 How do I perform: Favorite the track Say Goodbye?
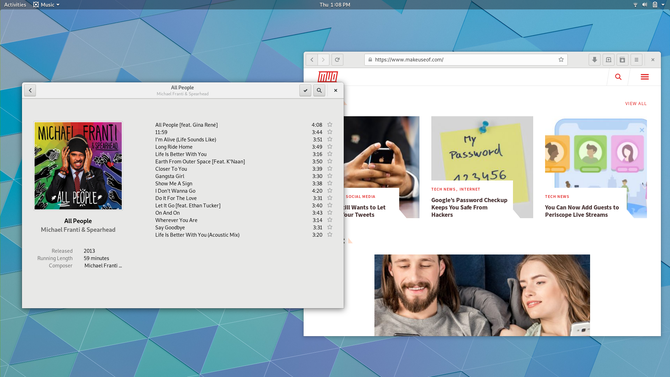click(329, 227)
